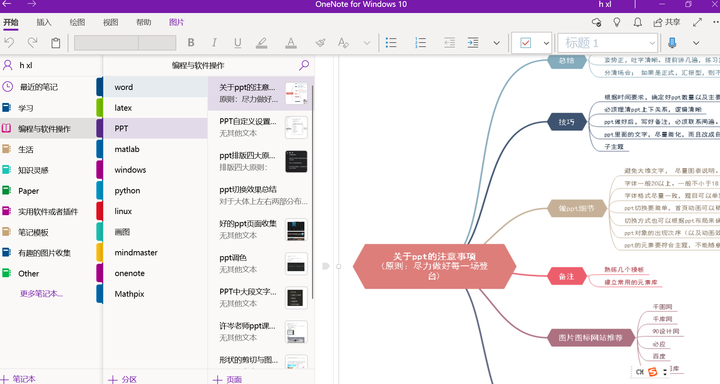Toggle bold formatting
The image size is (720, 384).
click(x=191, y=43)
